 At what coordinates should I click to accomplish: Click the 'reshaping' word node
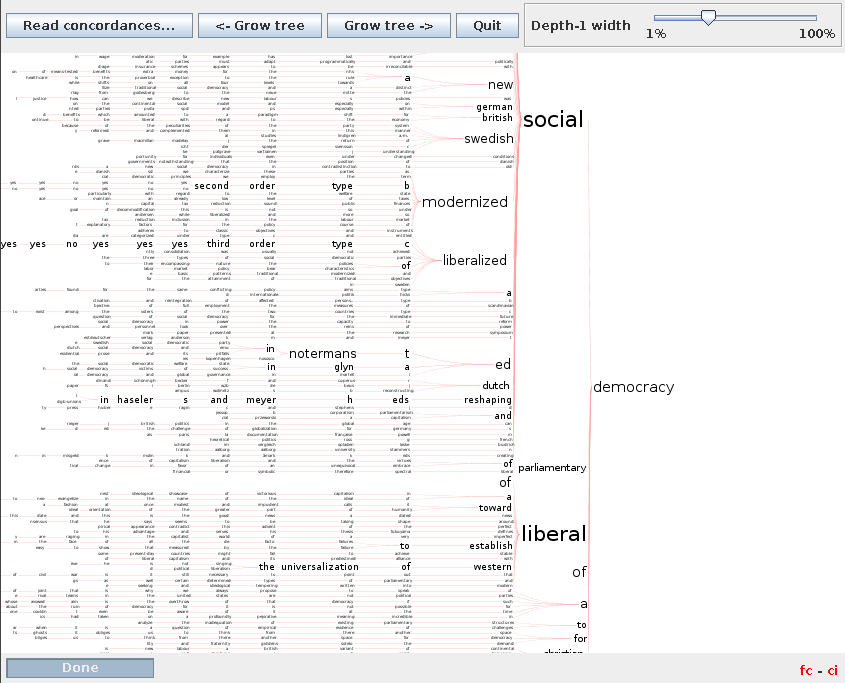pos(488,400)
